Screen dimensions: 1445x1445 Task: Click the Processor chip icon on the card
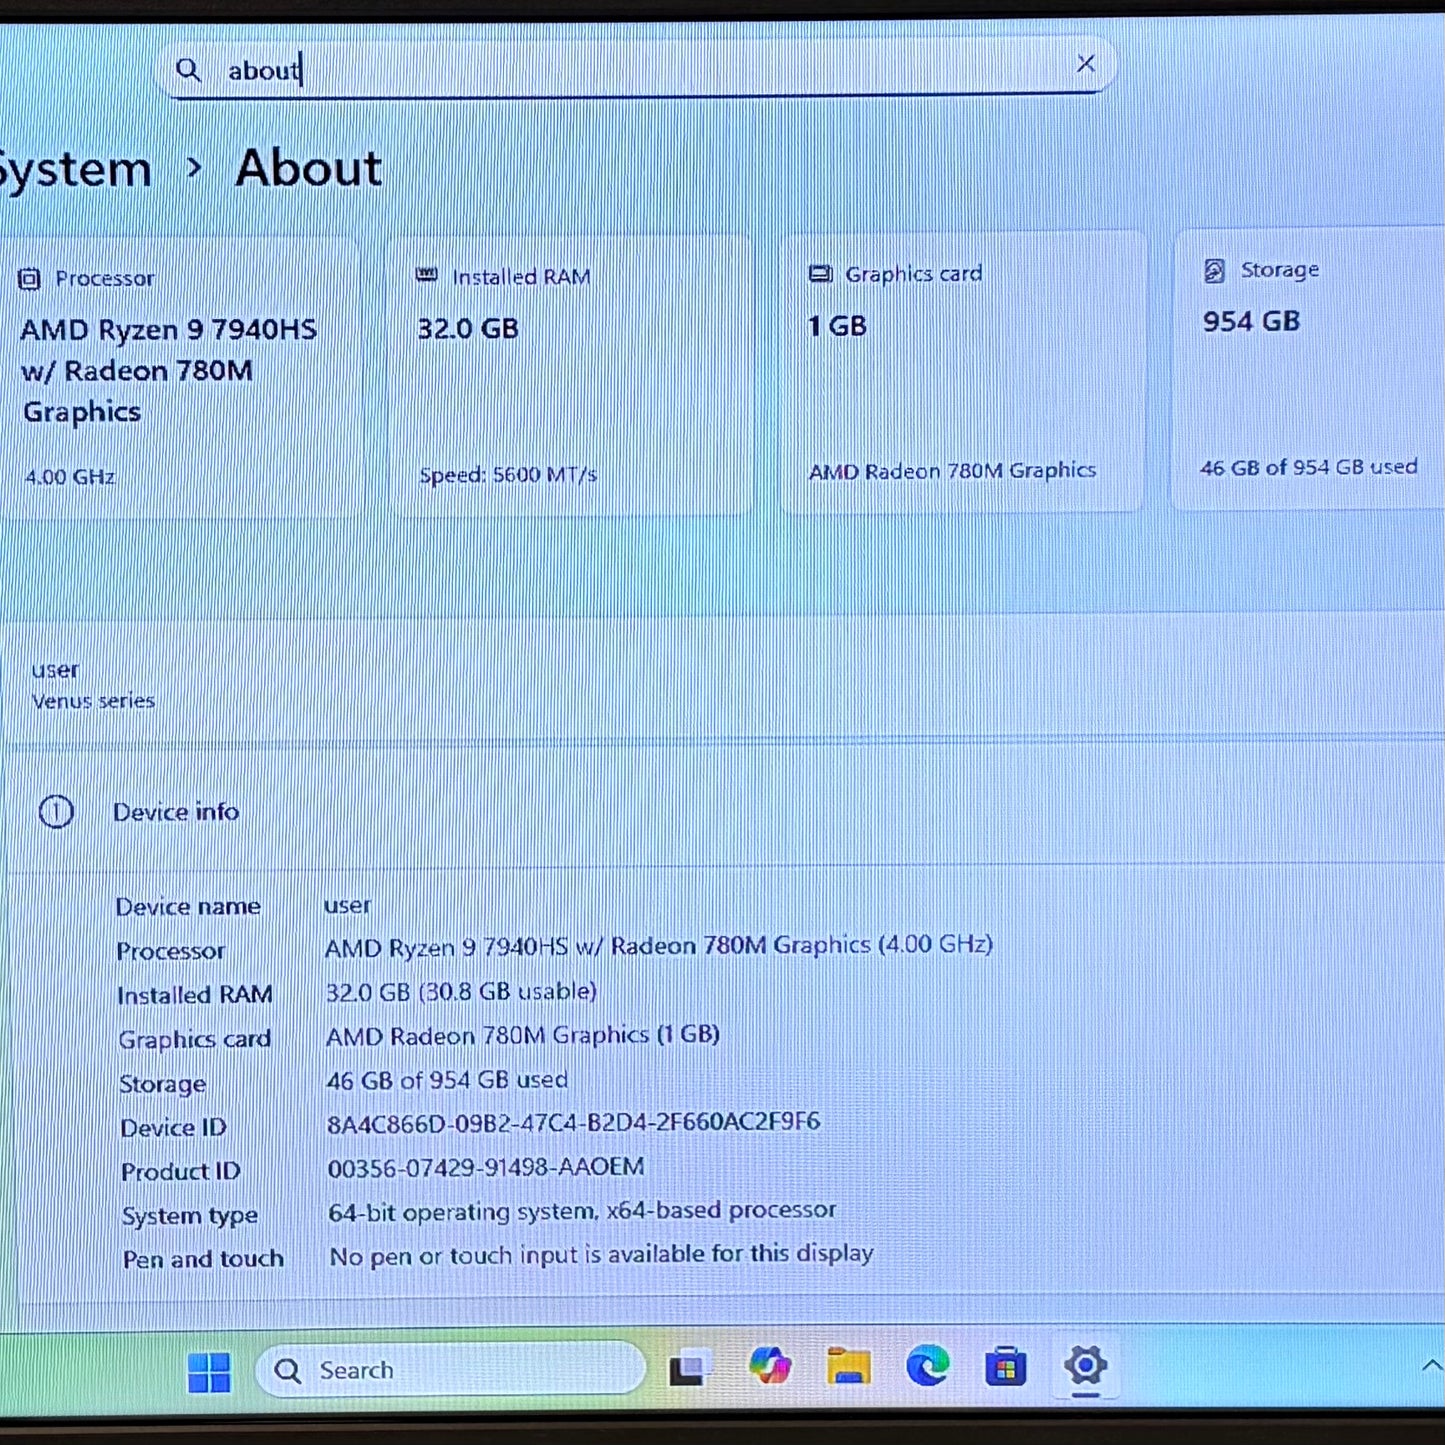(29, 279)
